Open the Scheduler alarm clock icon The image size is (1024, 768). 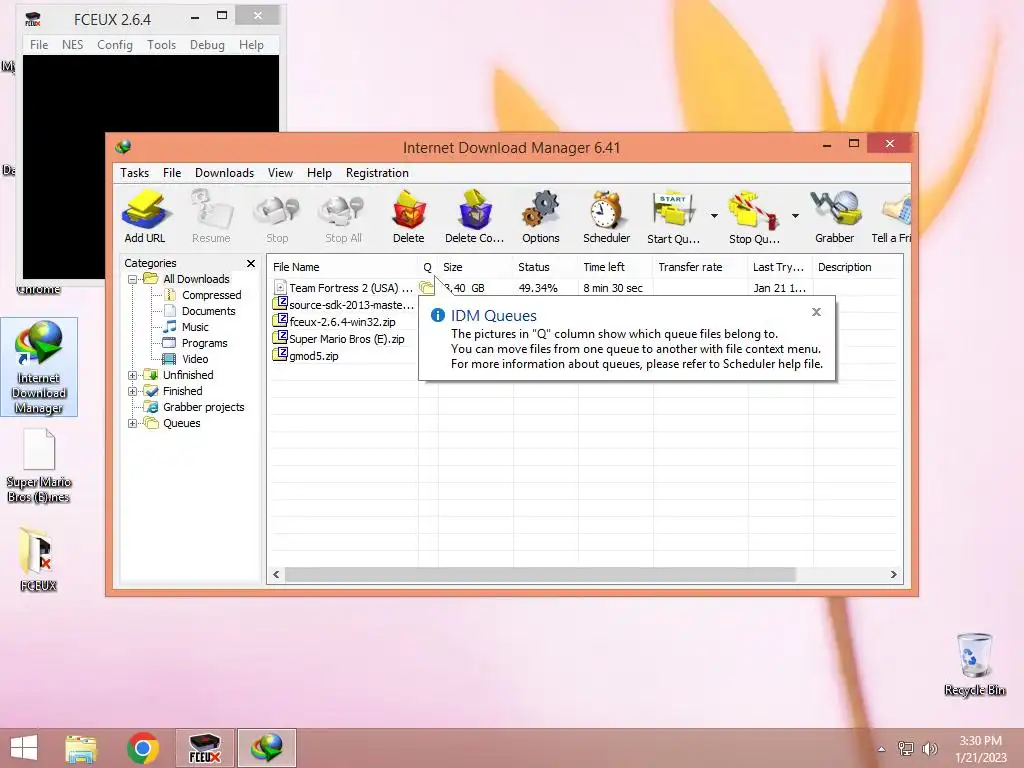[x=607, y=217]
